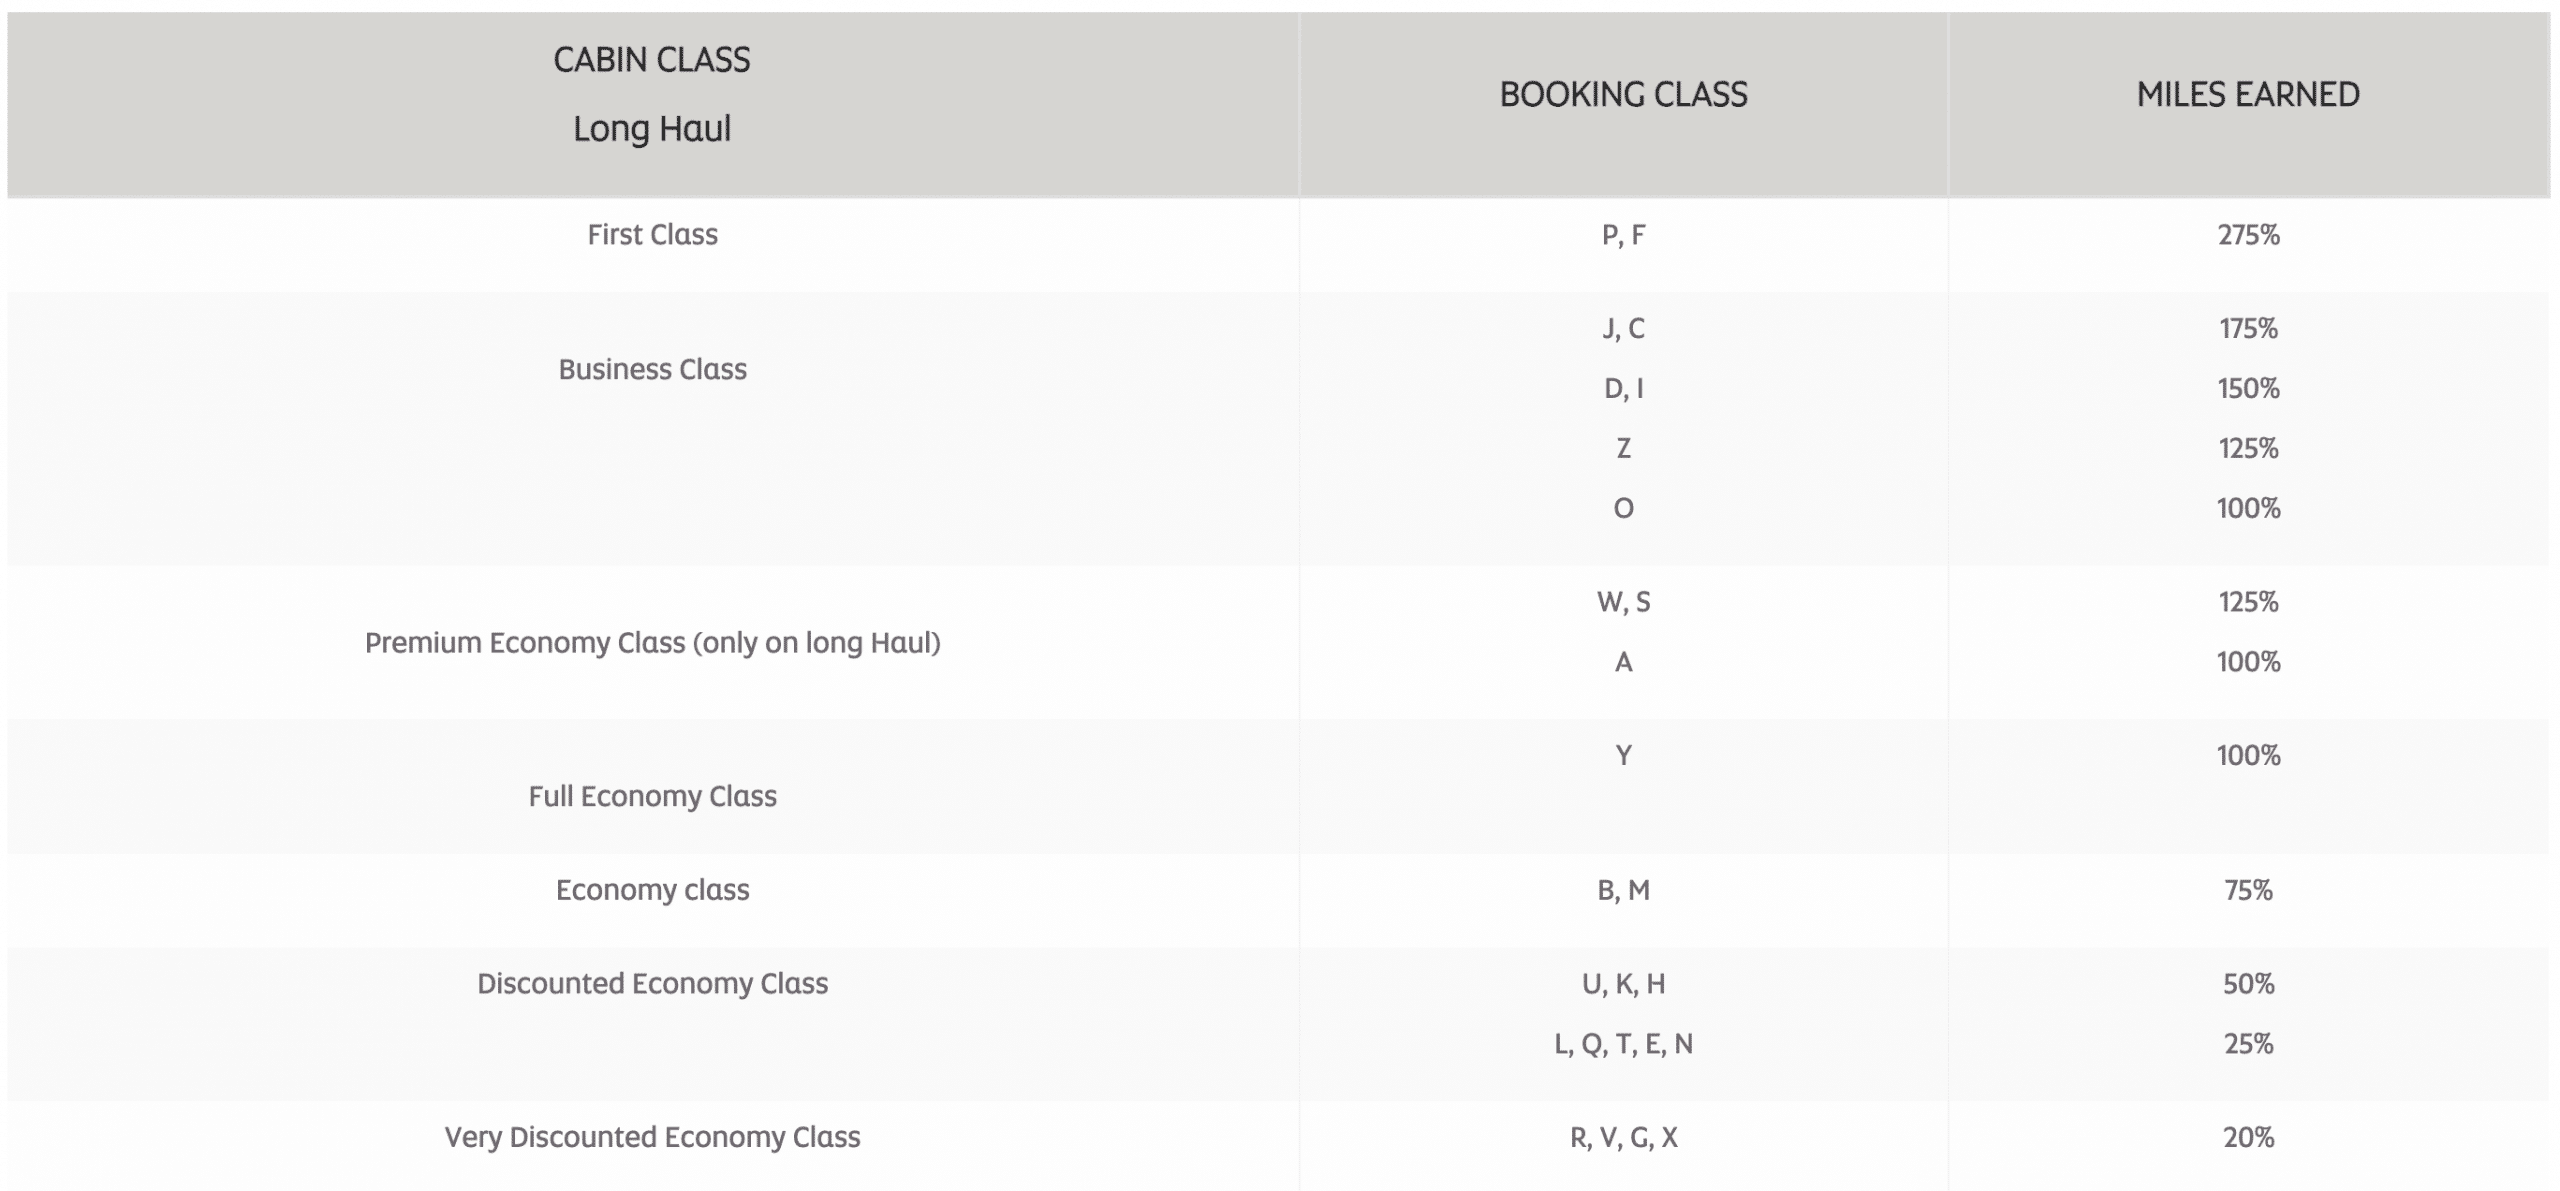Click the P, F booking class cell

tap(1623, 235)
